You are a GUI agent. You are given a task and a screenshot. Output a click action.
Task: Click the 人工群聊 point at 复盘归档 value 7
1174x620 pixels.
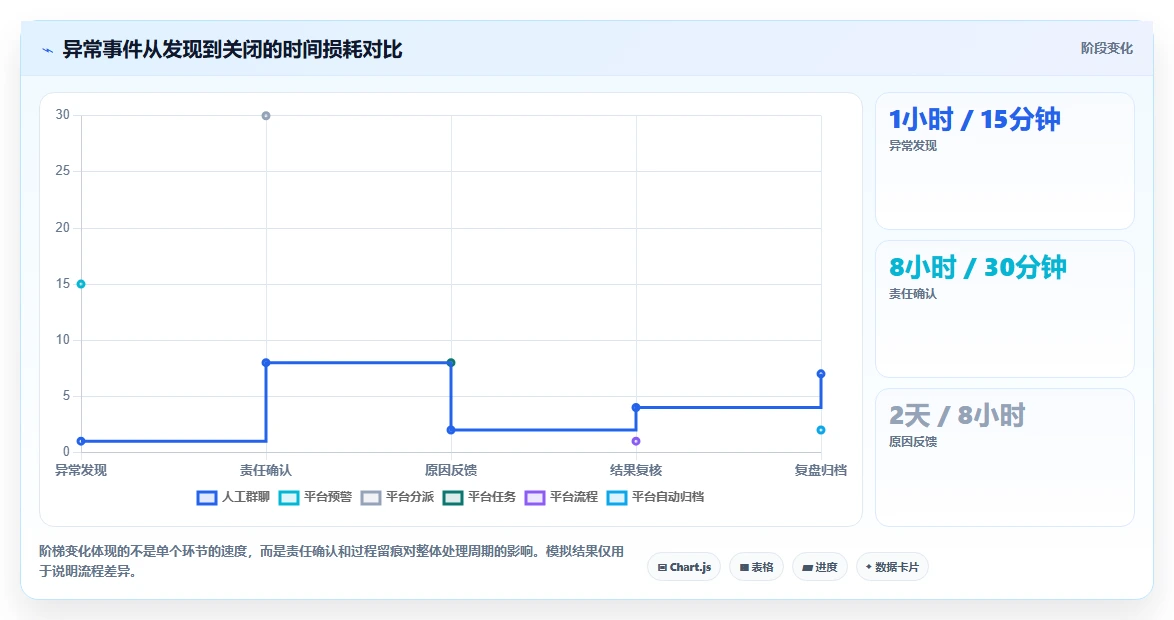pyautogui.click(x=821, y=374)
